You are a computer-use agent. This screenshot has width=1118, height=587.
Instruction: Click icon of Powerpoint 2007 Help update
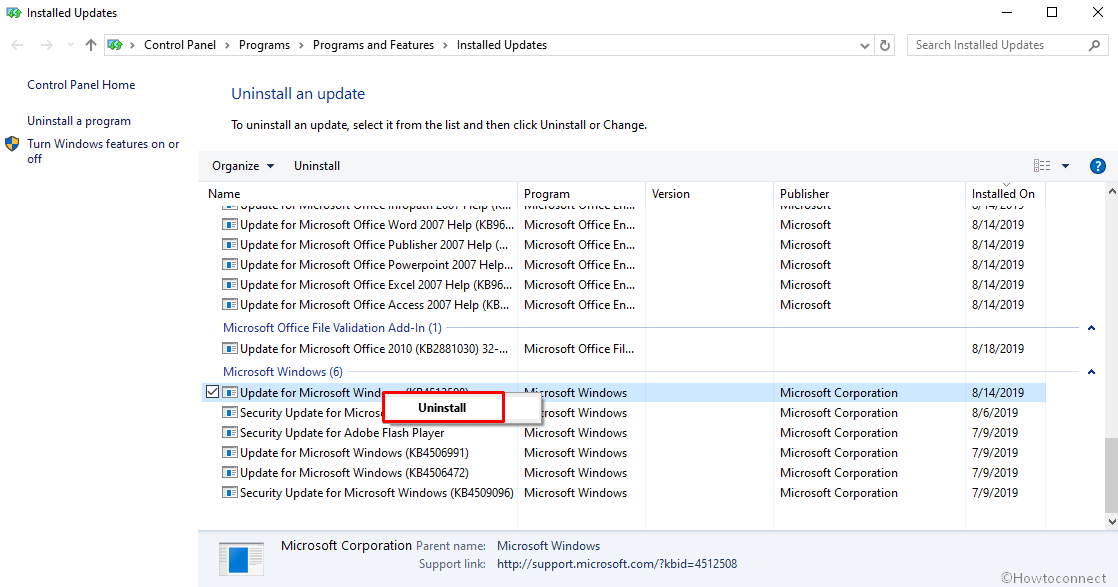pyautogui.click(x=230, y=265)
